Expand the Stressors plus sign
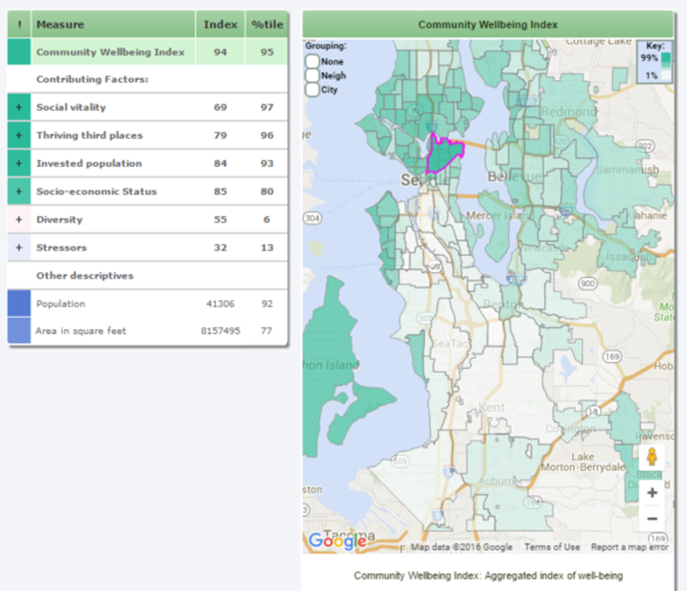687x591 pixels. click(x=18, y=247)
